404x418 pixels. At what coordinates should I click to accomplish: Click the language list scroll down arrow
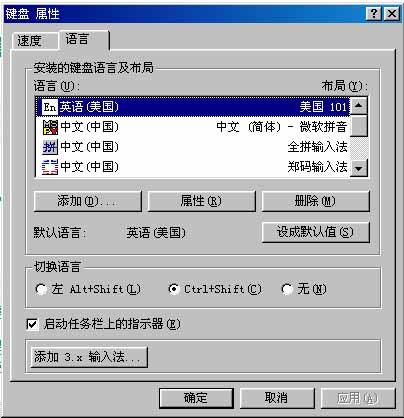pos(359,168)
